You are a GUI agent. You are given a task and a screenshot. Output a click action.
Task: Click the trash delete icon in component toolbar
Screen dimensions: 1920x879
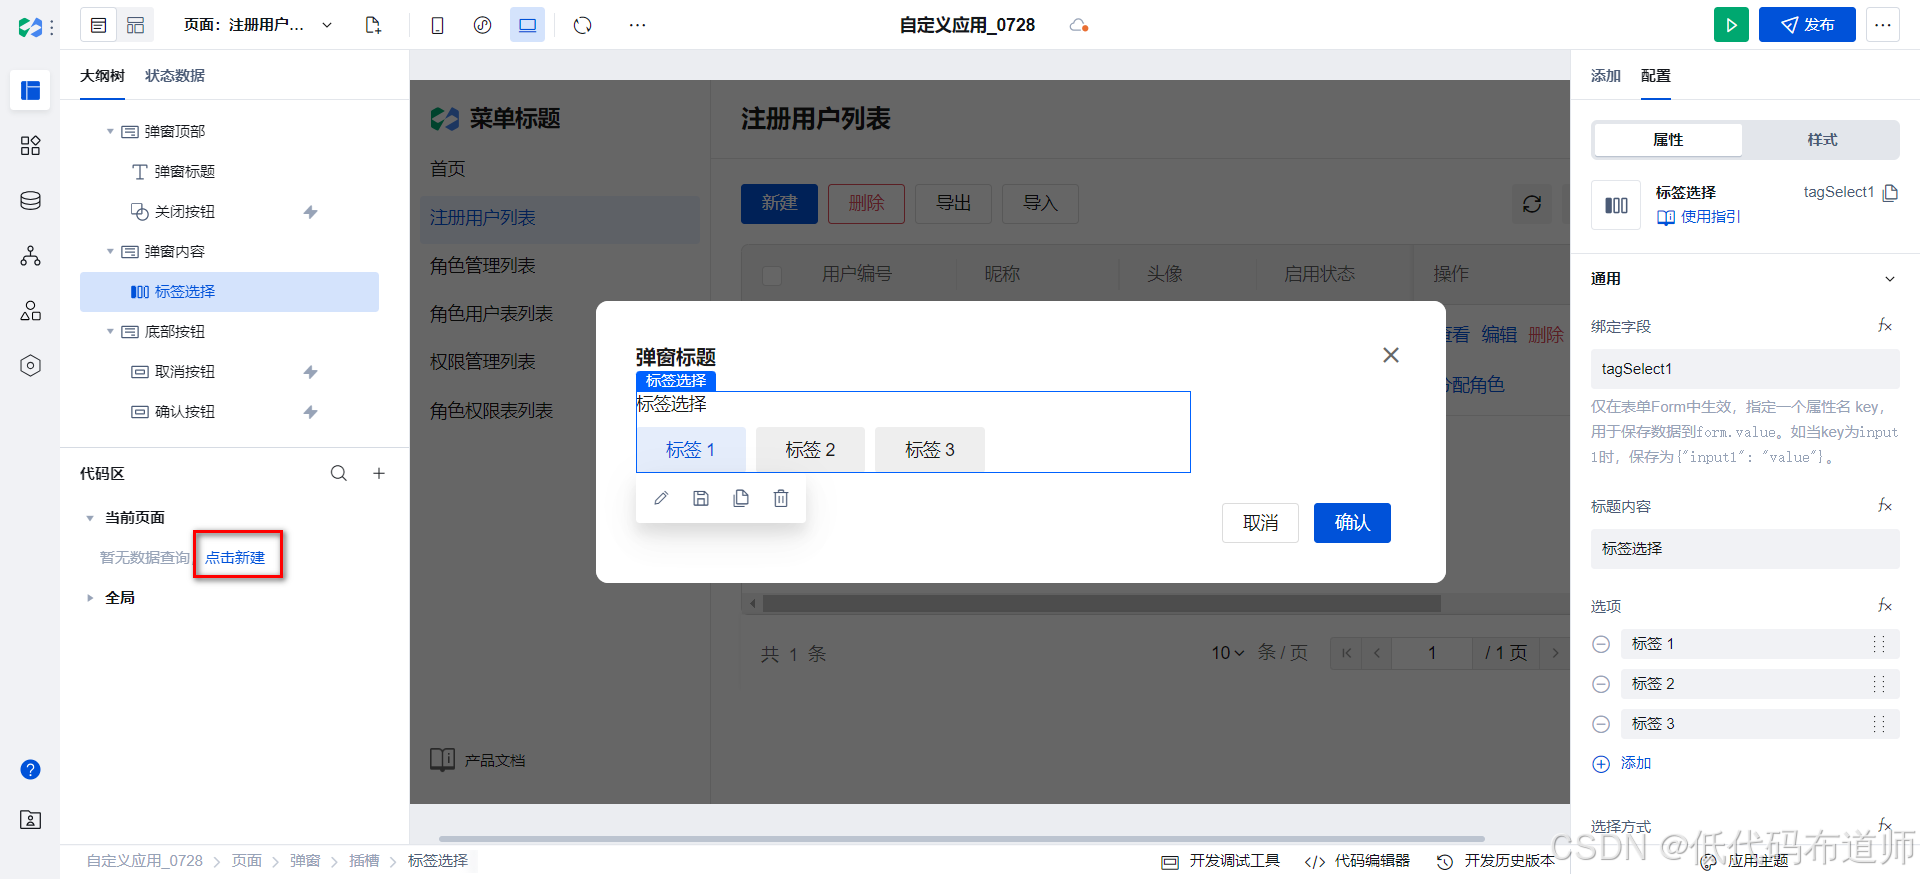point(781,498)
